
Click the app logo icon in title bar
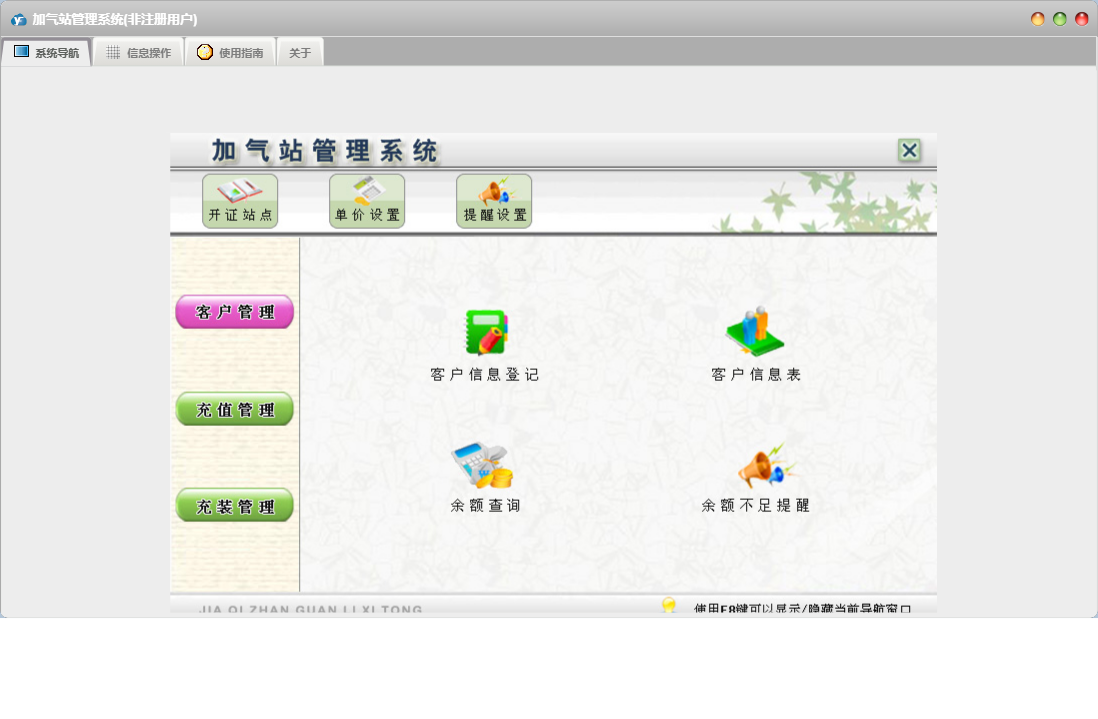18,20
